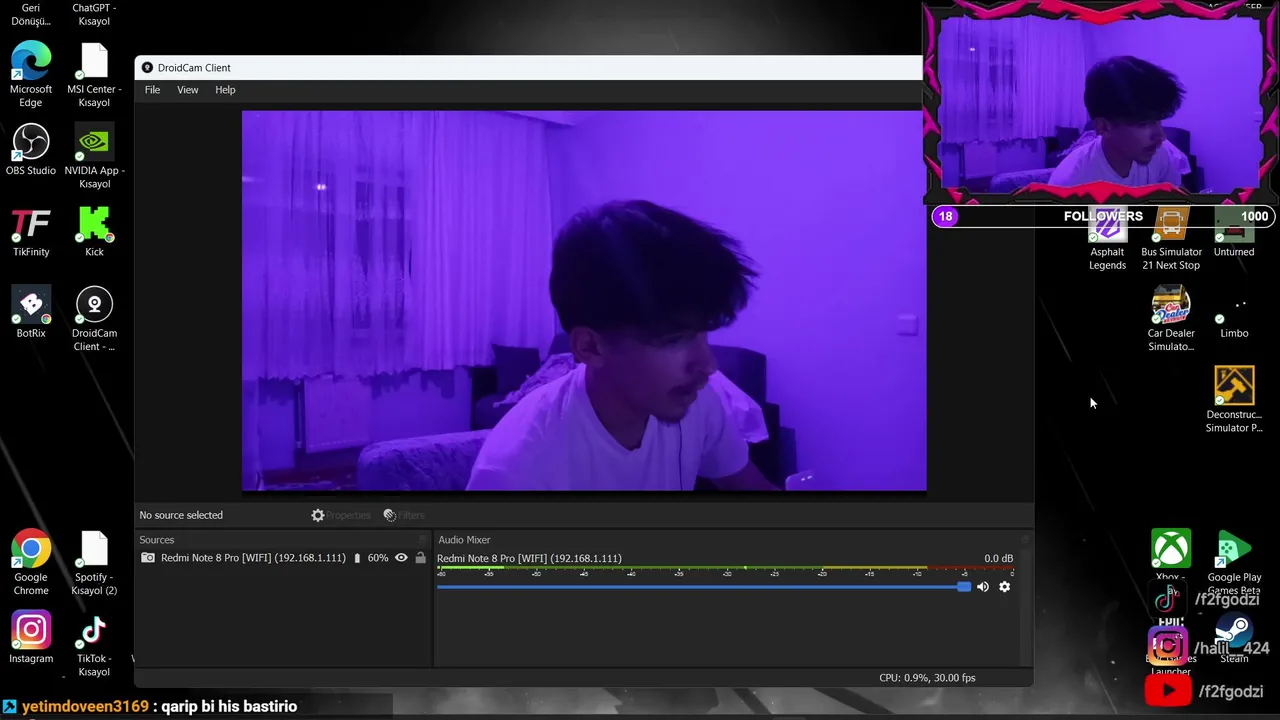The width and height of the screenshot is (1280, 720).
Task: Click the FOLLOWERS counter label
Action: pos(1103,216)
